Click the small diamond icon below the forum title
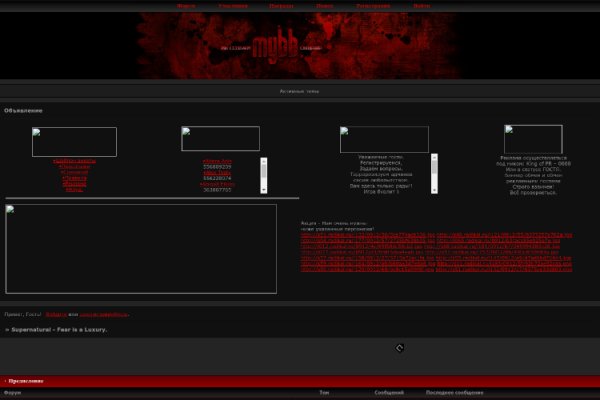The height and width of the screenshot is (400, 600). pyautogui.click(x=399, y=348)
